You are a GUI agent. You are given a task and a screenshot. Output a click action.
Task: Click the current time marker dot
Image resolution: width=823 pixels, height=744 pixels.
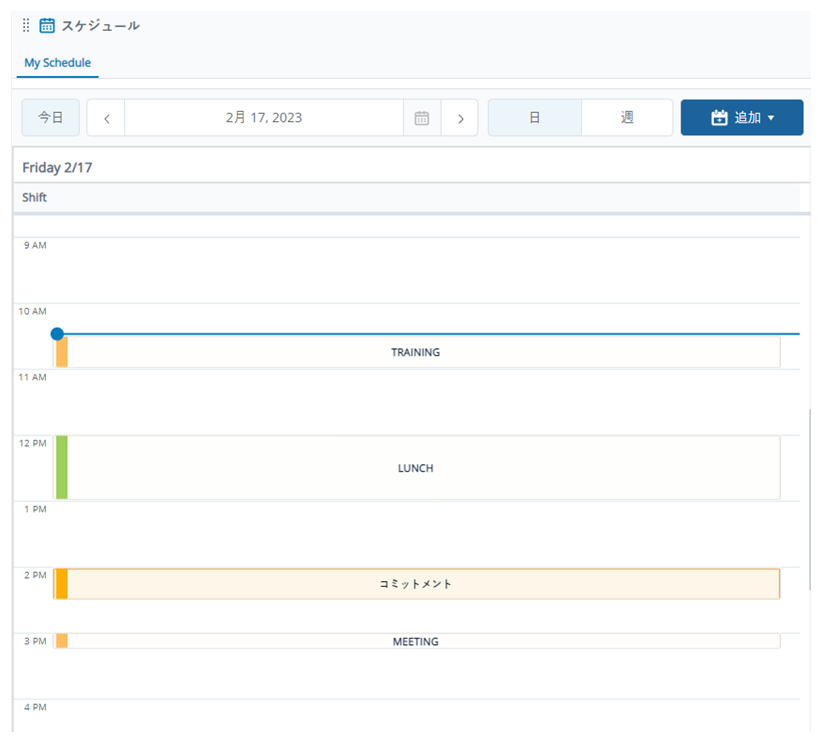pyautogui.click(x=57, y=333)
